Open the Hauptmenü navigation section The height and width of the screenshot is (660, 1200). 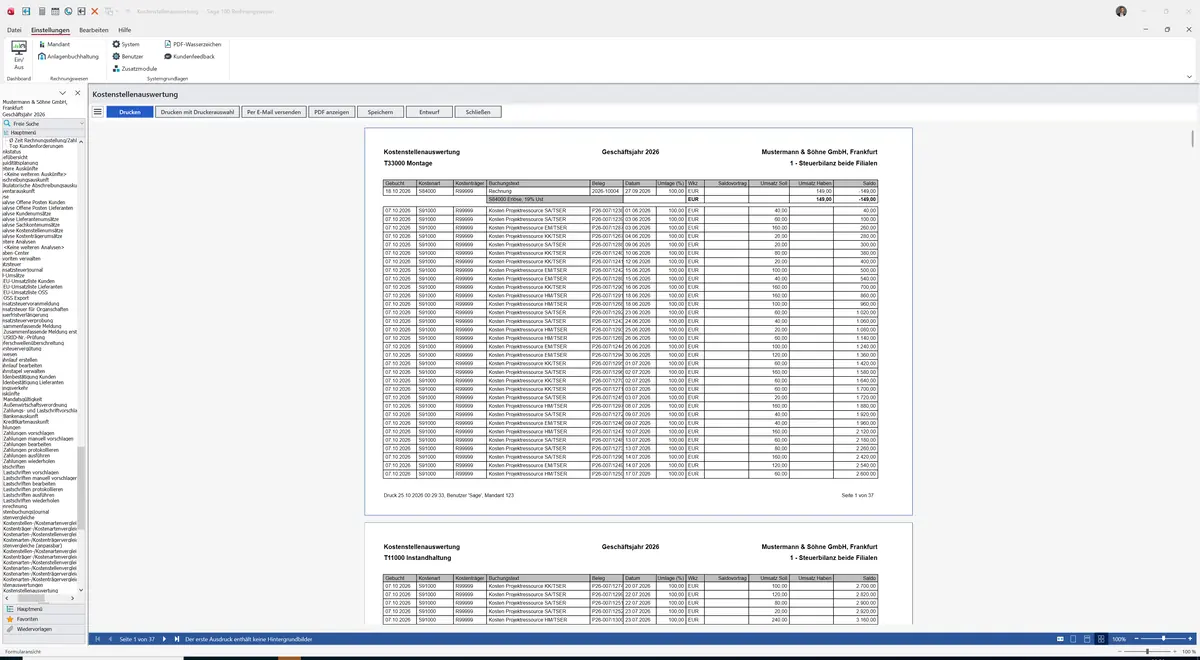[x=42, y=608]
